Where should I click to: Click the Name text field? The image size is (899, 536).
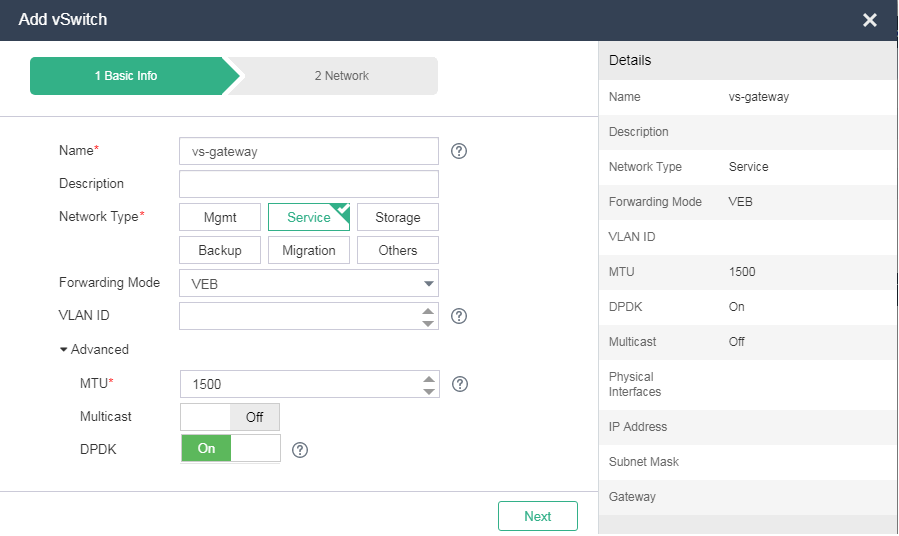[308, 151]
